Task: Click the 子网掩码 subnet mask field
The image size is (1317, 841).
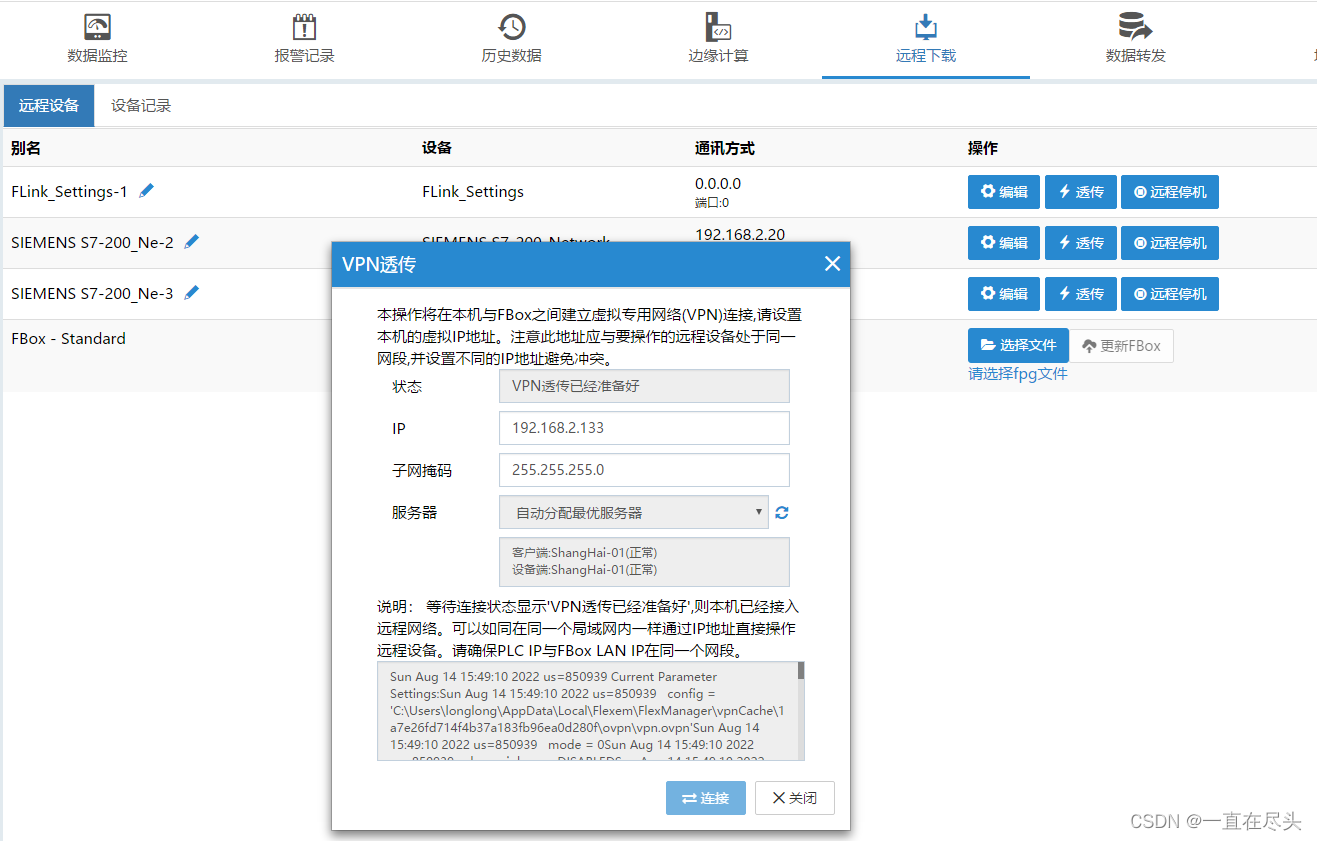Action: [644, 470]
